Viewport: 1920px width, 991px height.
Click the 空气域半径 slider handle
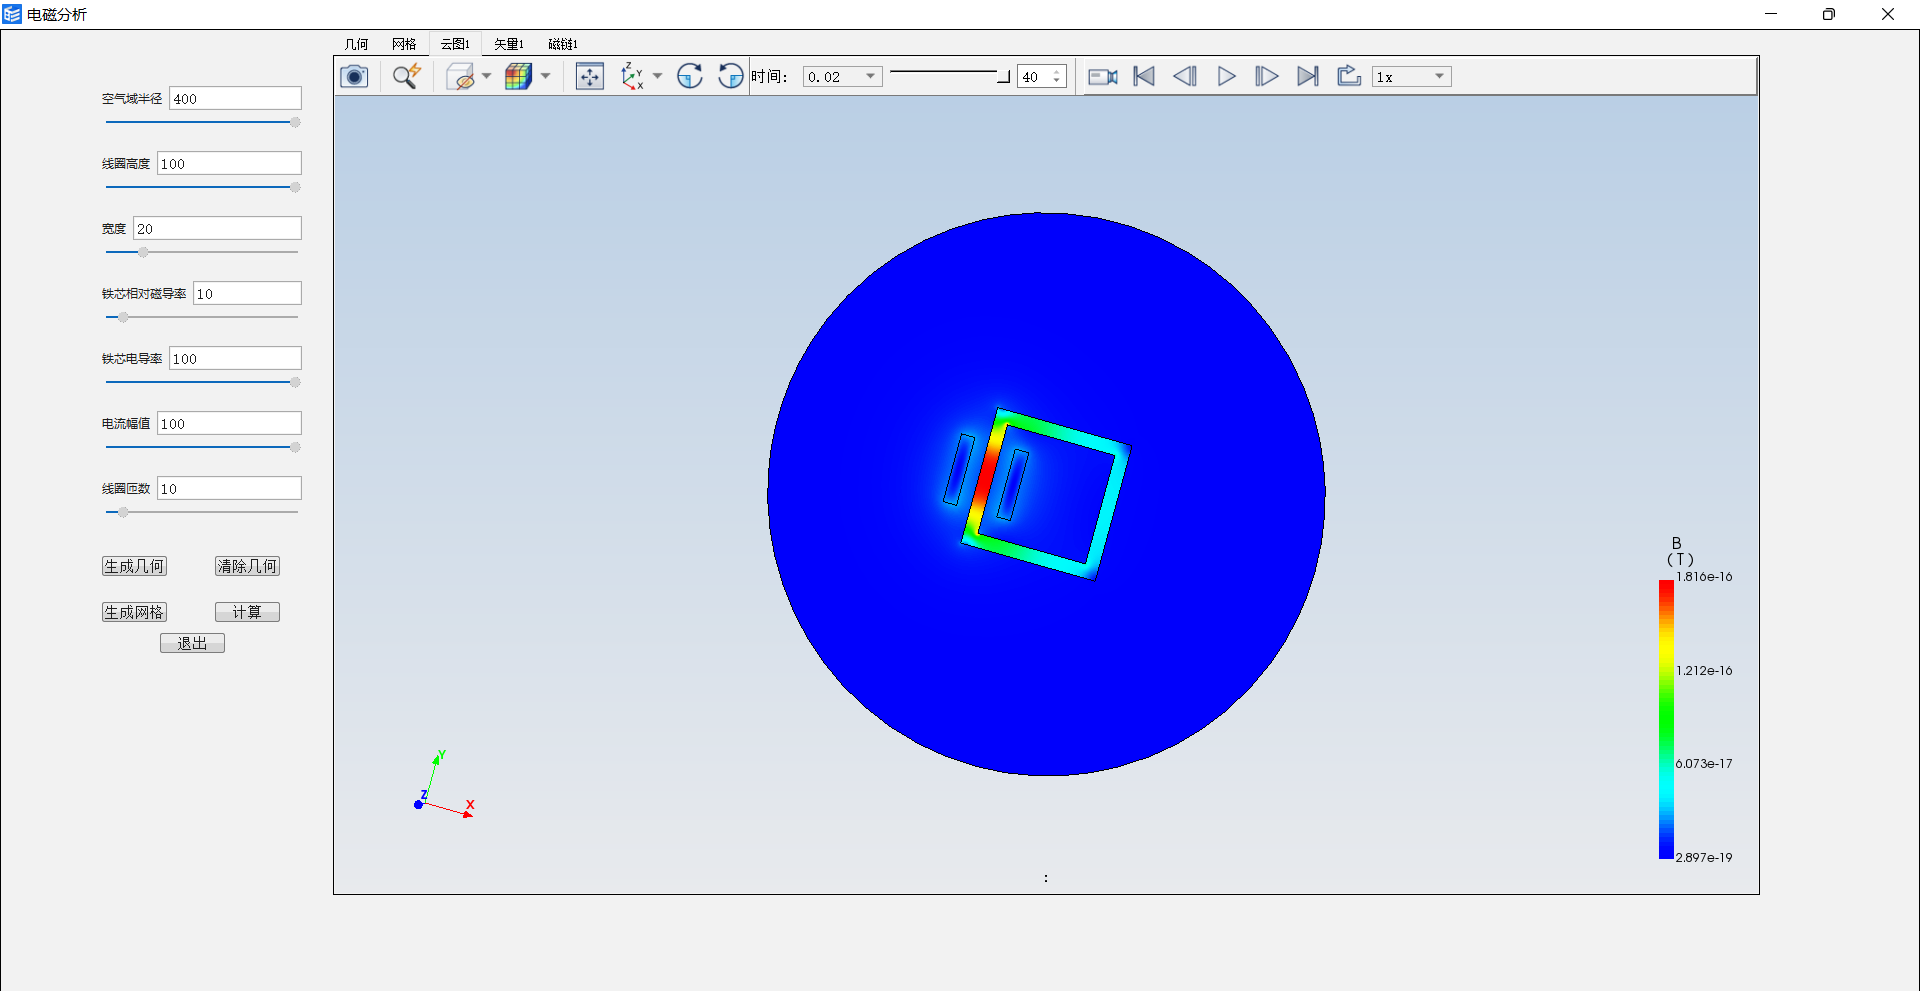point(295,122)
